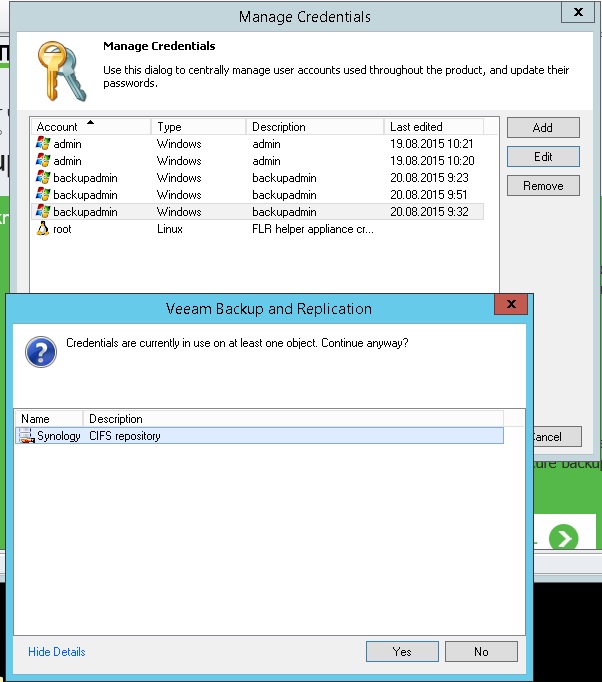Select backupadmin row edited at 9:23
The height and width of the screenshot is (682, 602).
258,178
